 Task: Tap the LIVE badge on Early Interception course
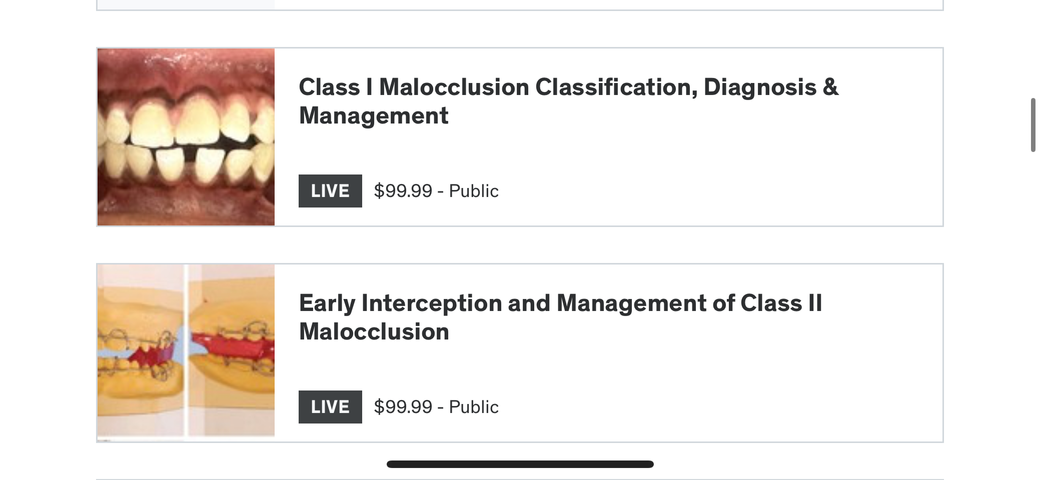330,407
